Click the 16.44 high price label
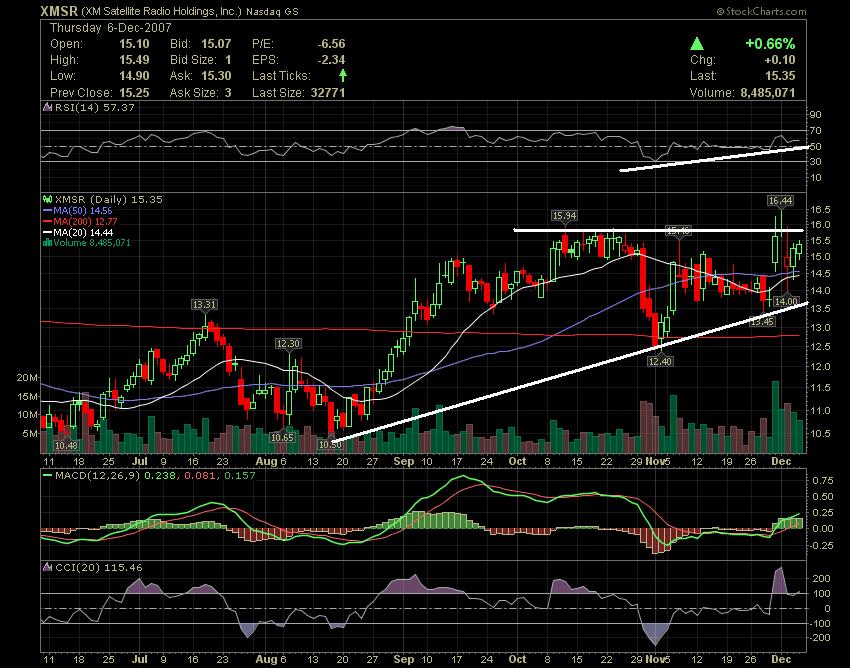Screen dimensions: 850x668 tap(781, 201)
